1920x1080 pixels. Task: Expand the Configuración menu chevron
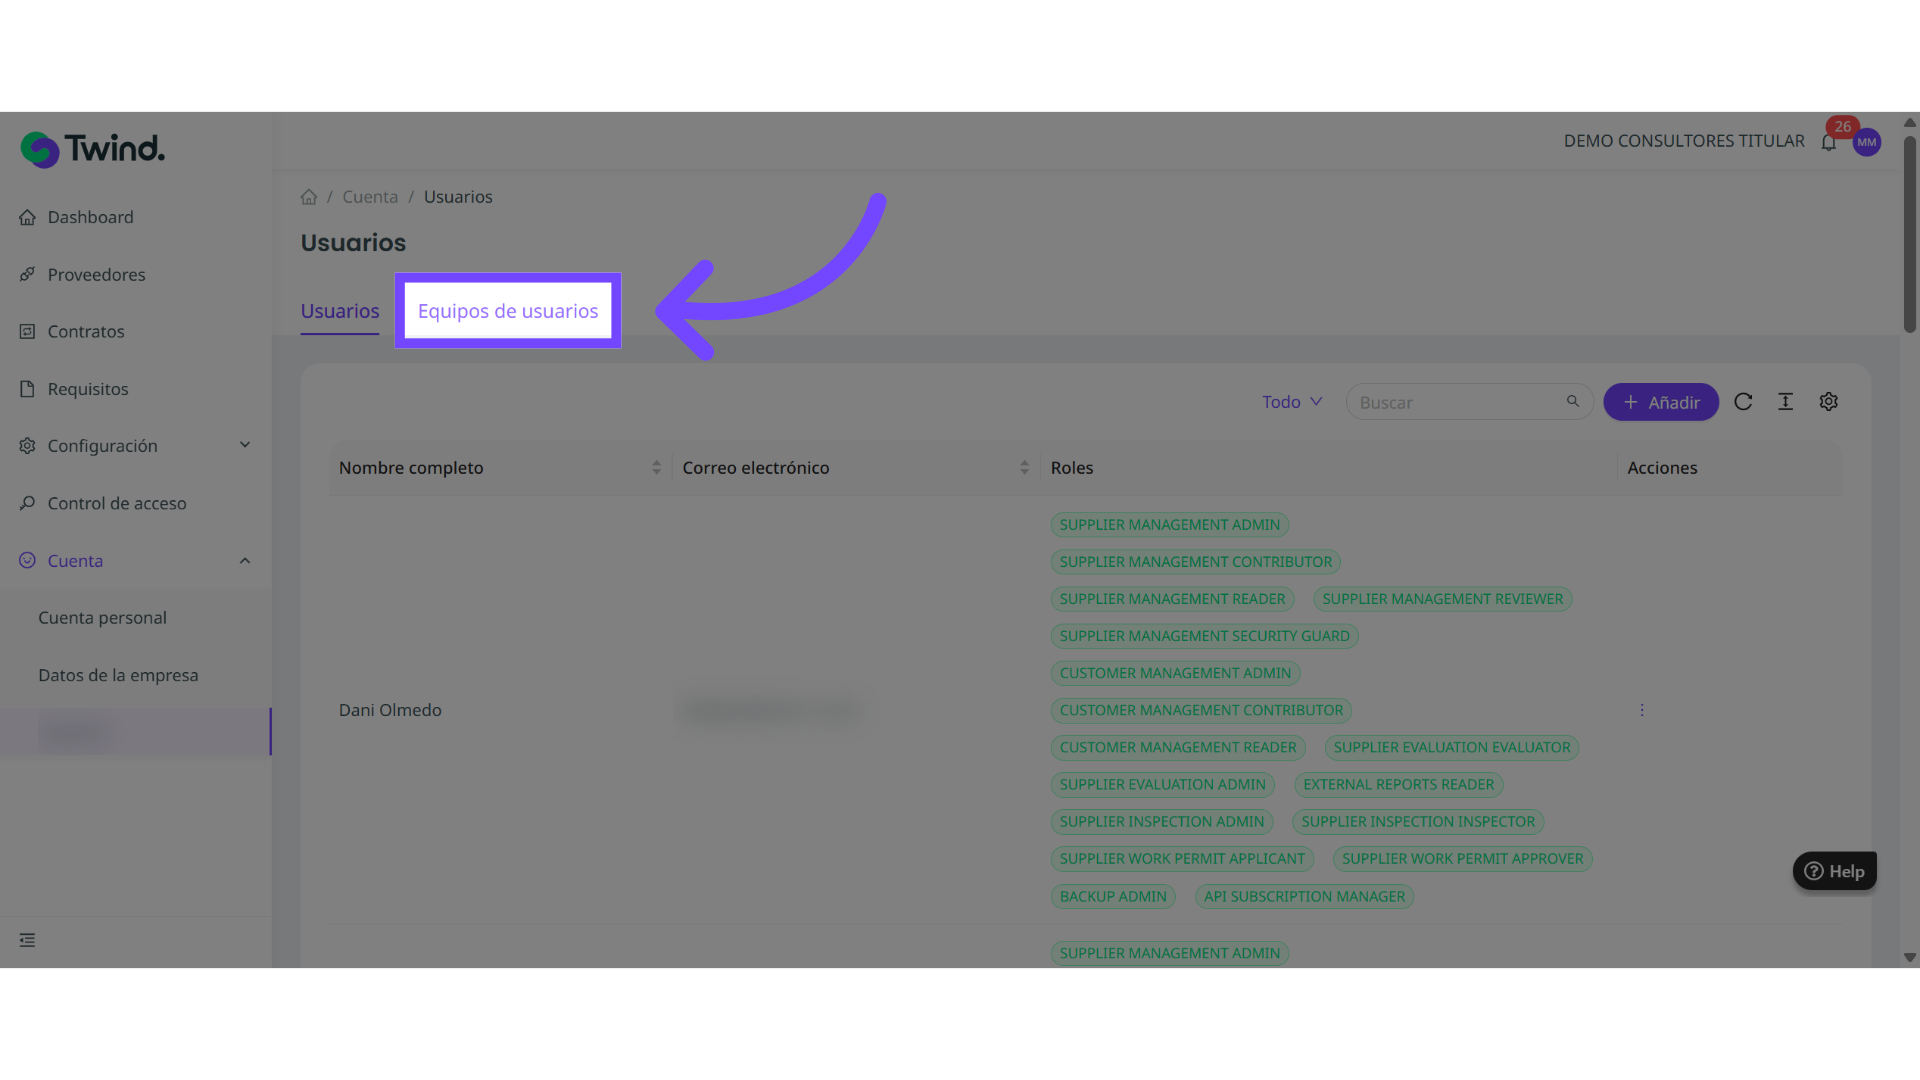[245, 445]
